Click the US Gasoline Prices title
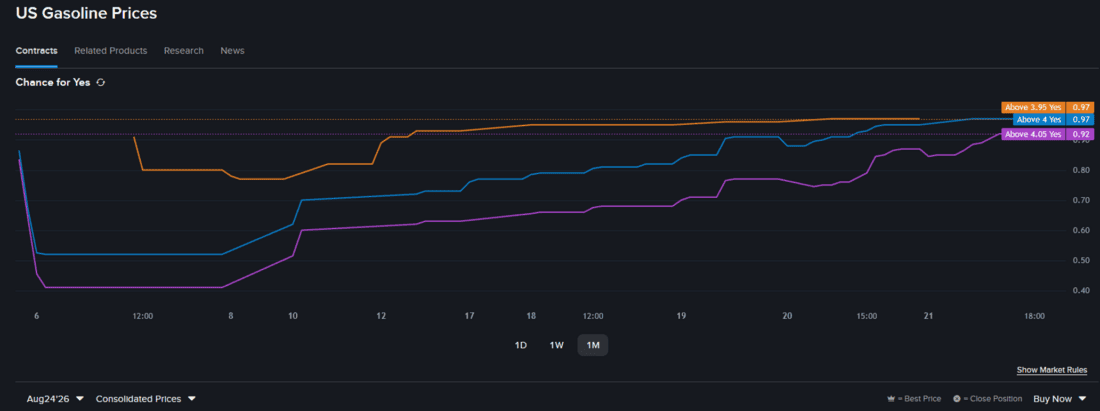The width and height of the screenshot is (1100, 411). (x=86, y=13)
